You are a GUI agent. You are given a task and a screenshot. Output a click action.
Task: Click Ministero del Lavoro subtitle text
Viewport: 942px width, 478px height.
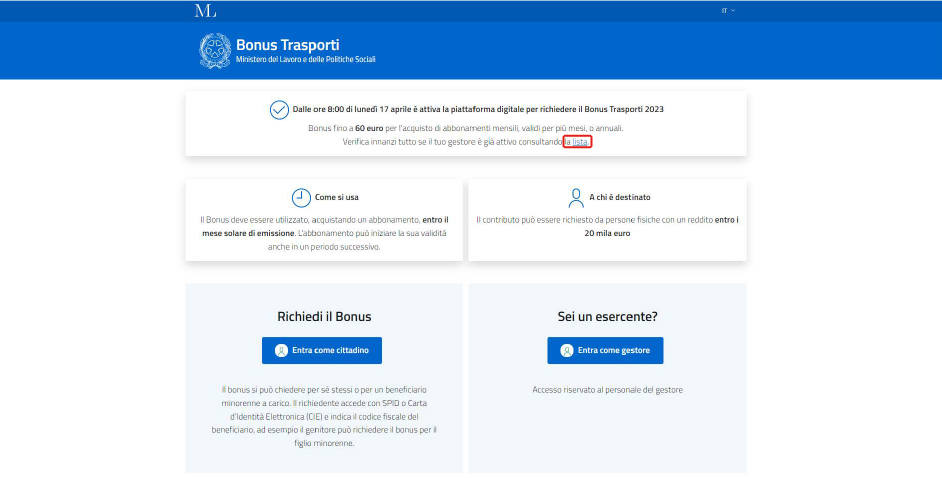click(306, 60)
